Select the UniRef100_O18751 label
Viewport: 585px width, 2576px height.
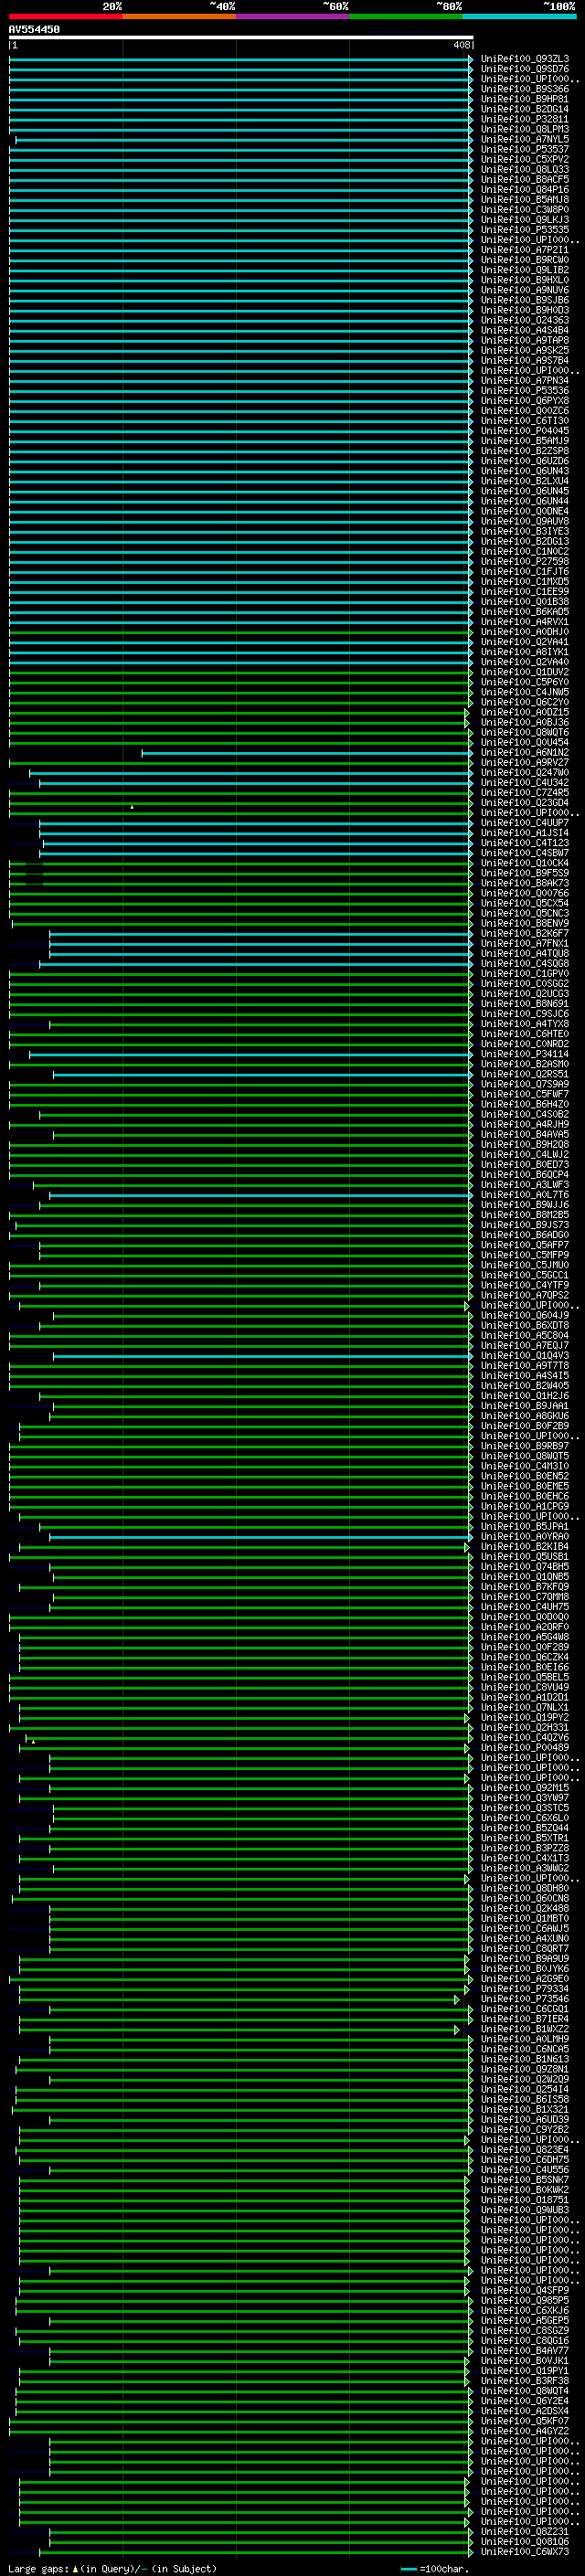(524, 2199)
